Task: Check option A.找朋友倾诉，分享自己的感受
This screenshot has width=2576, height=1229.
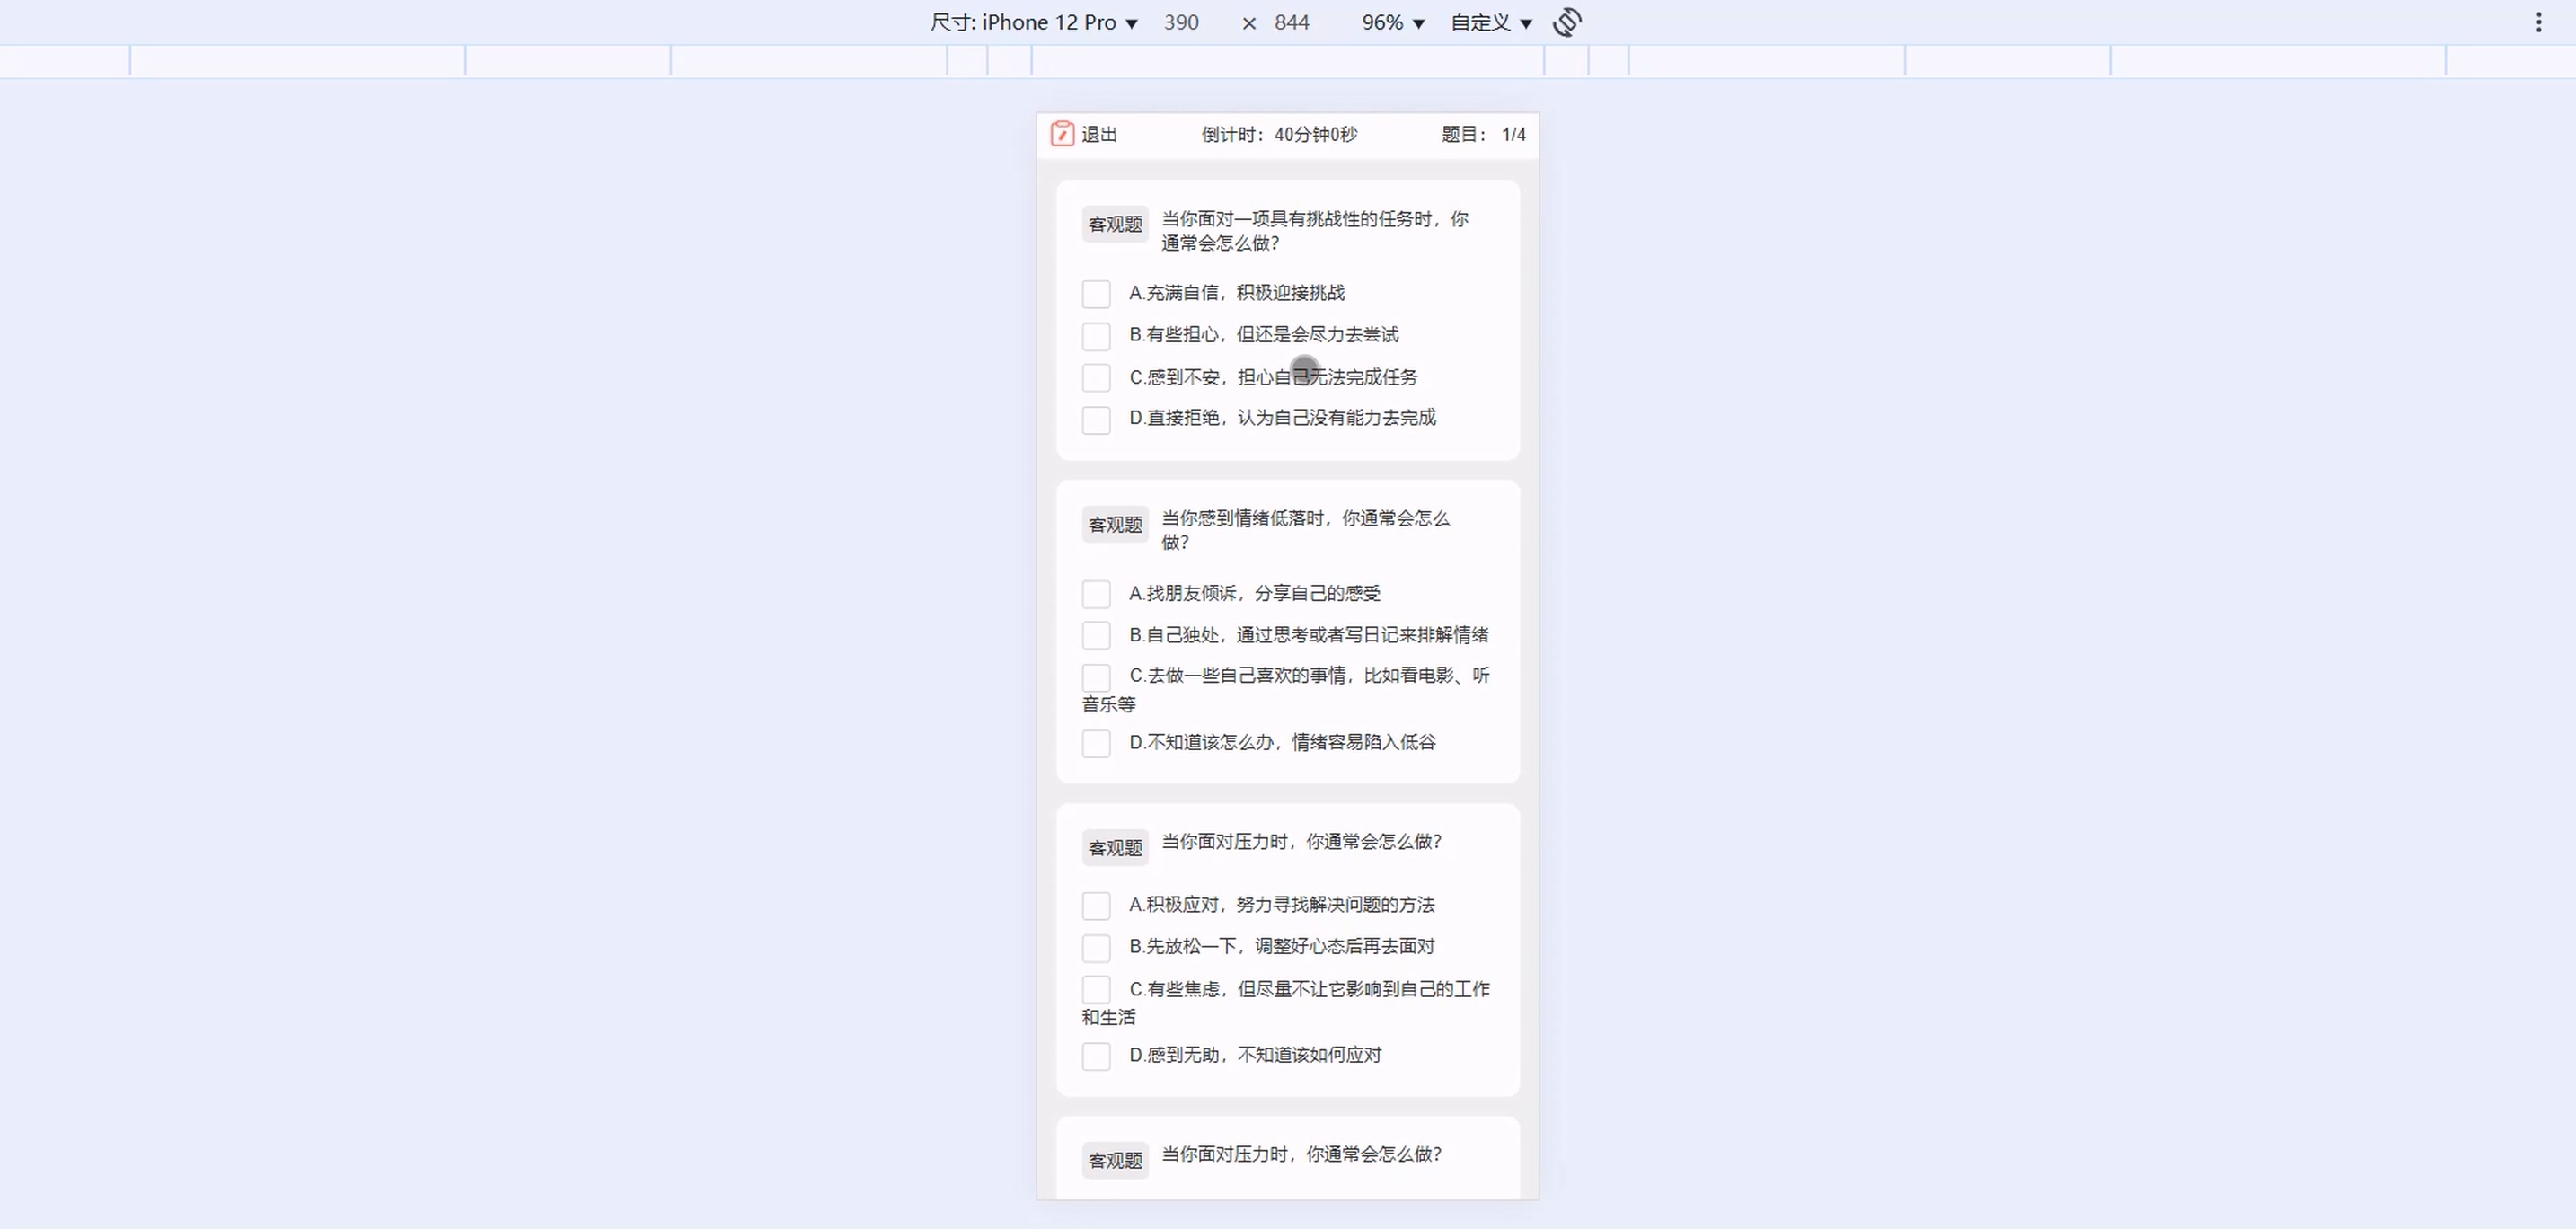Action: point(1096,594)
